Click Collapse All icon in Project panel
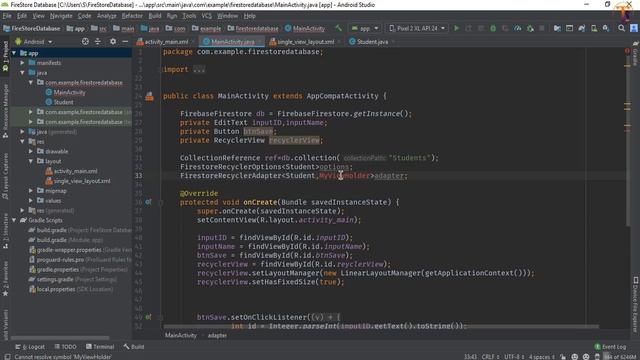Image resolution: width=640 pixels, height=360 pixels. 98,42
